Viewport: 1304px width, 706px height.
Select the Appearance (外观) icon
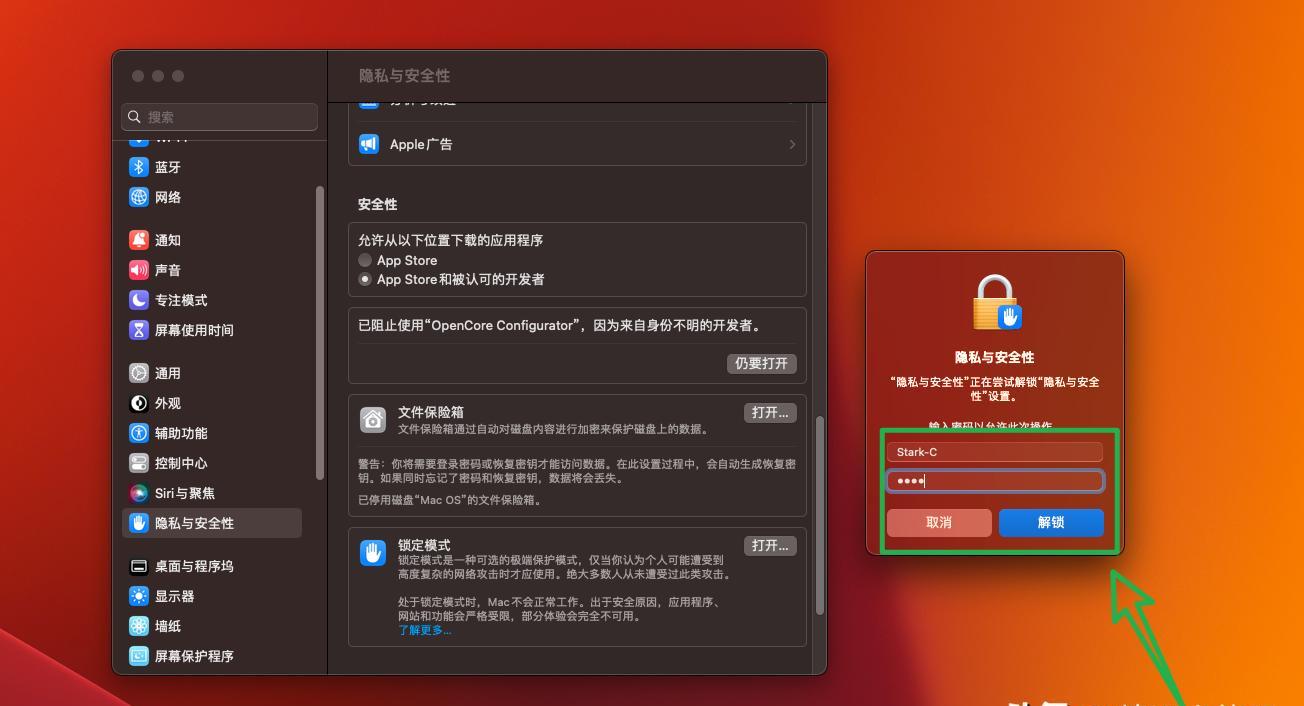coord(139,403)
